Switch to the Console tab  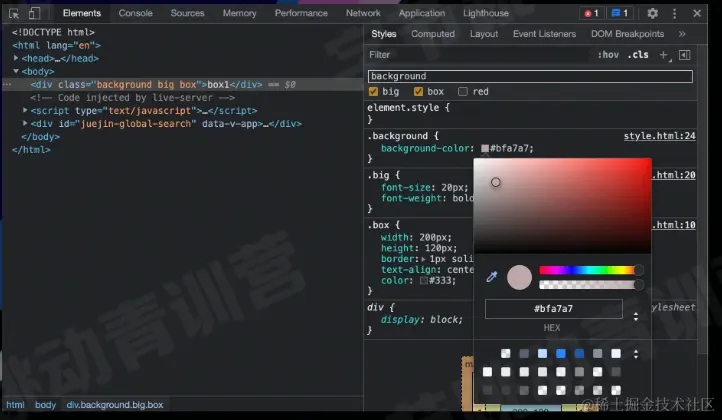pyautogui.click(x=135, y=13)
